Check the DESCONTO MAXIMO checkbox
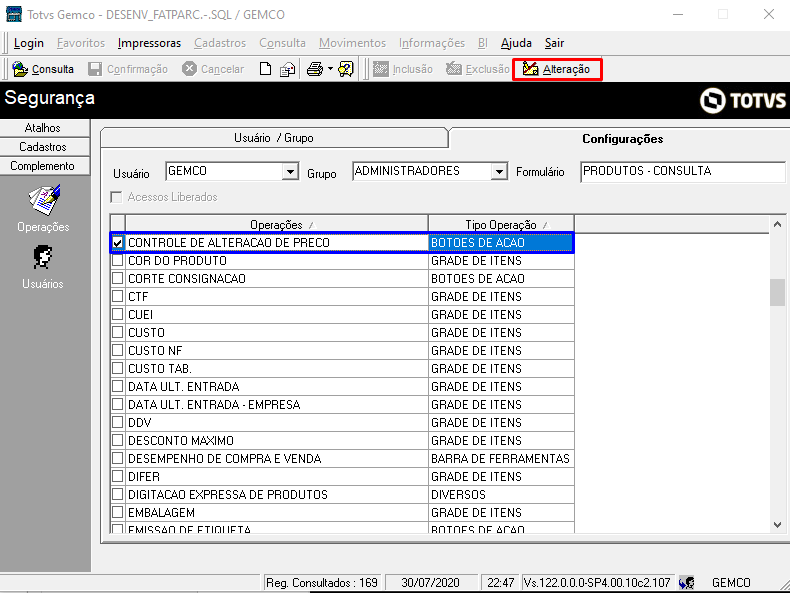This screenshot has height=593, width=790. [x=118, y=440]
